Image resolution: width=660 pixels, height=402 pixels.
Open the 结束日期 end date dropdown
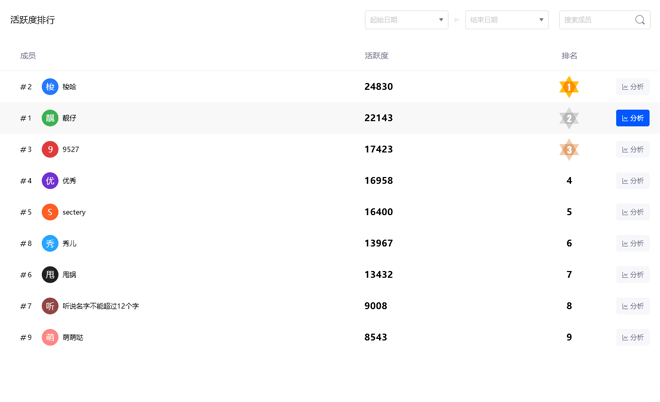coord(507,20)
